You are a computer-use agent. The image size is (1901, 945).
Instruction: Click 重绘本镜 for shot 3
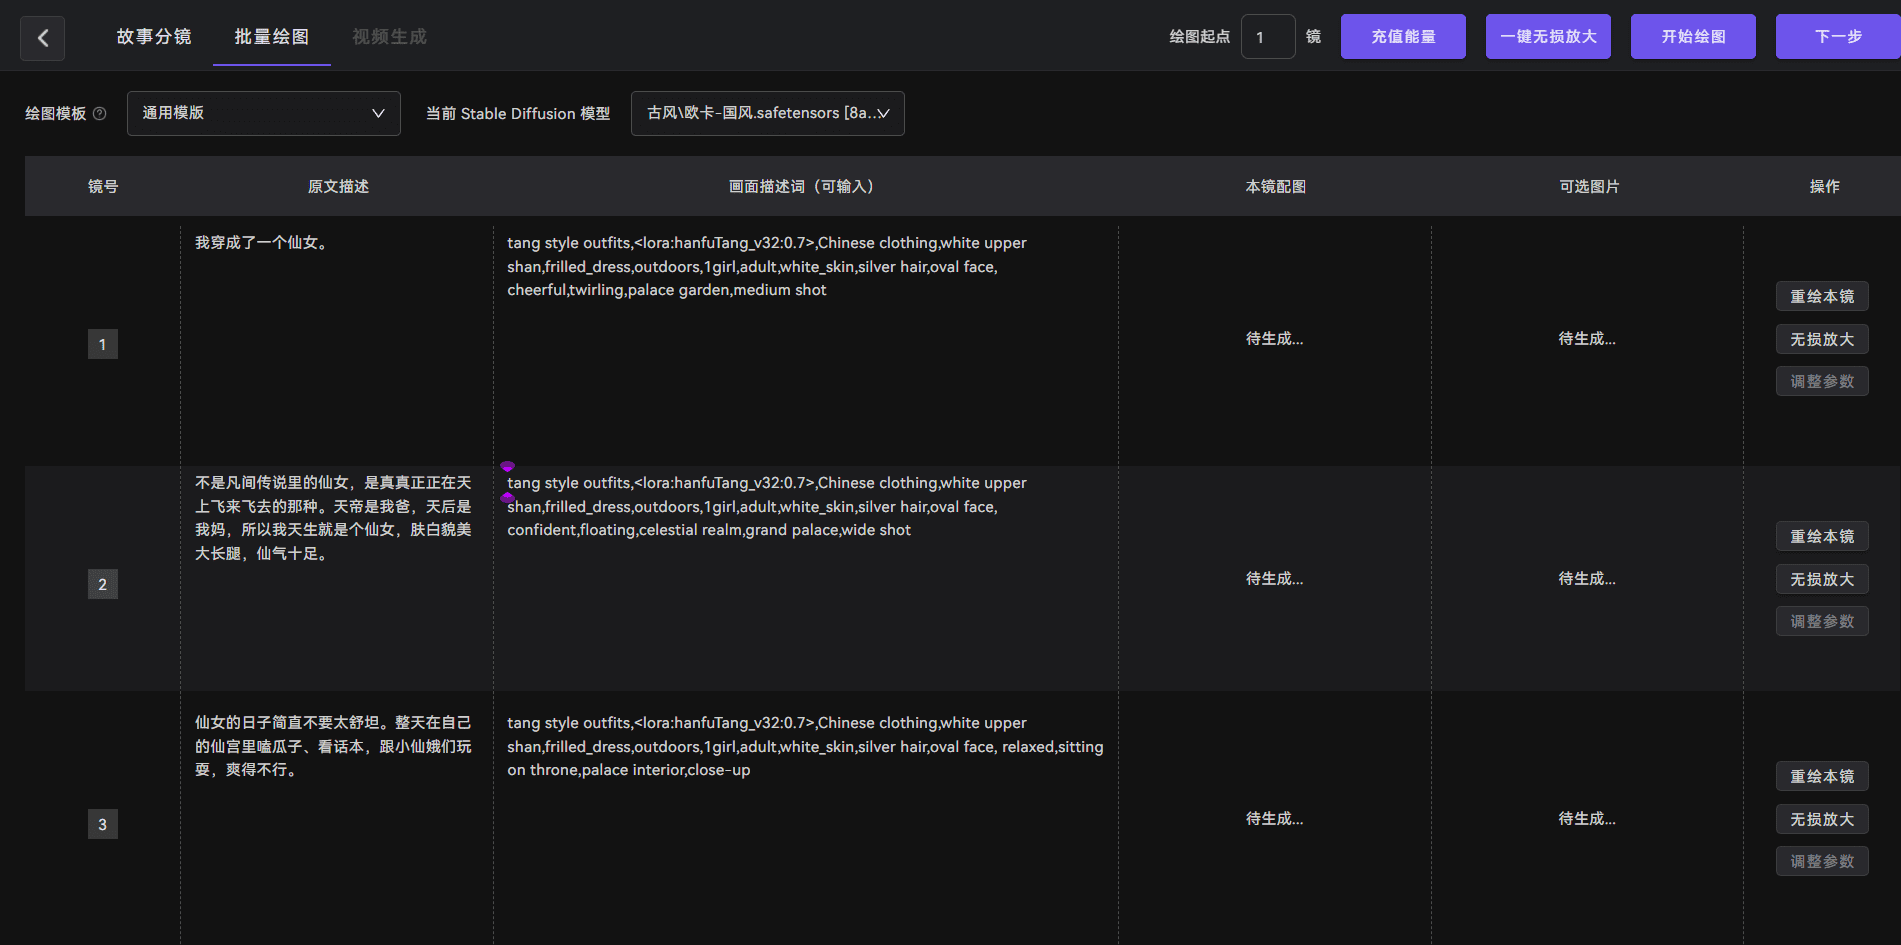[x=1822, y=776]
